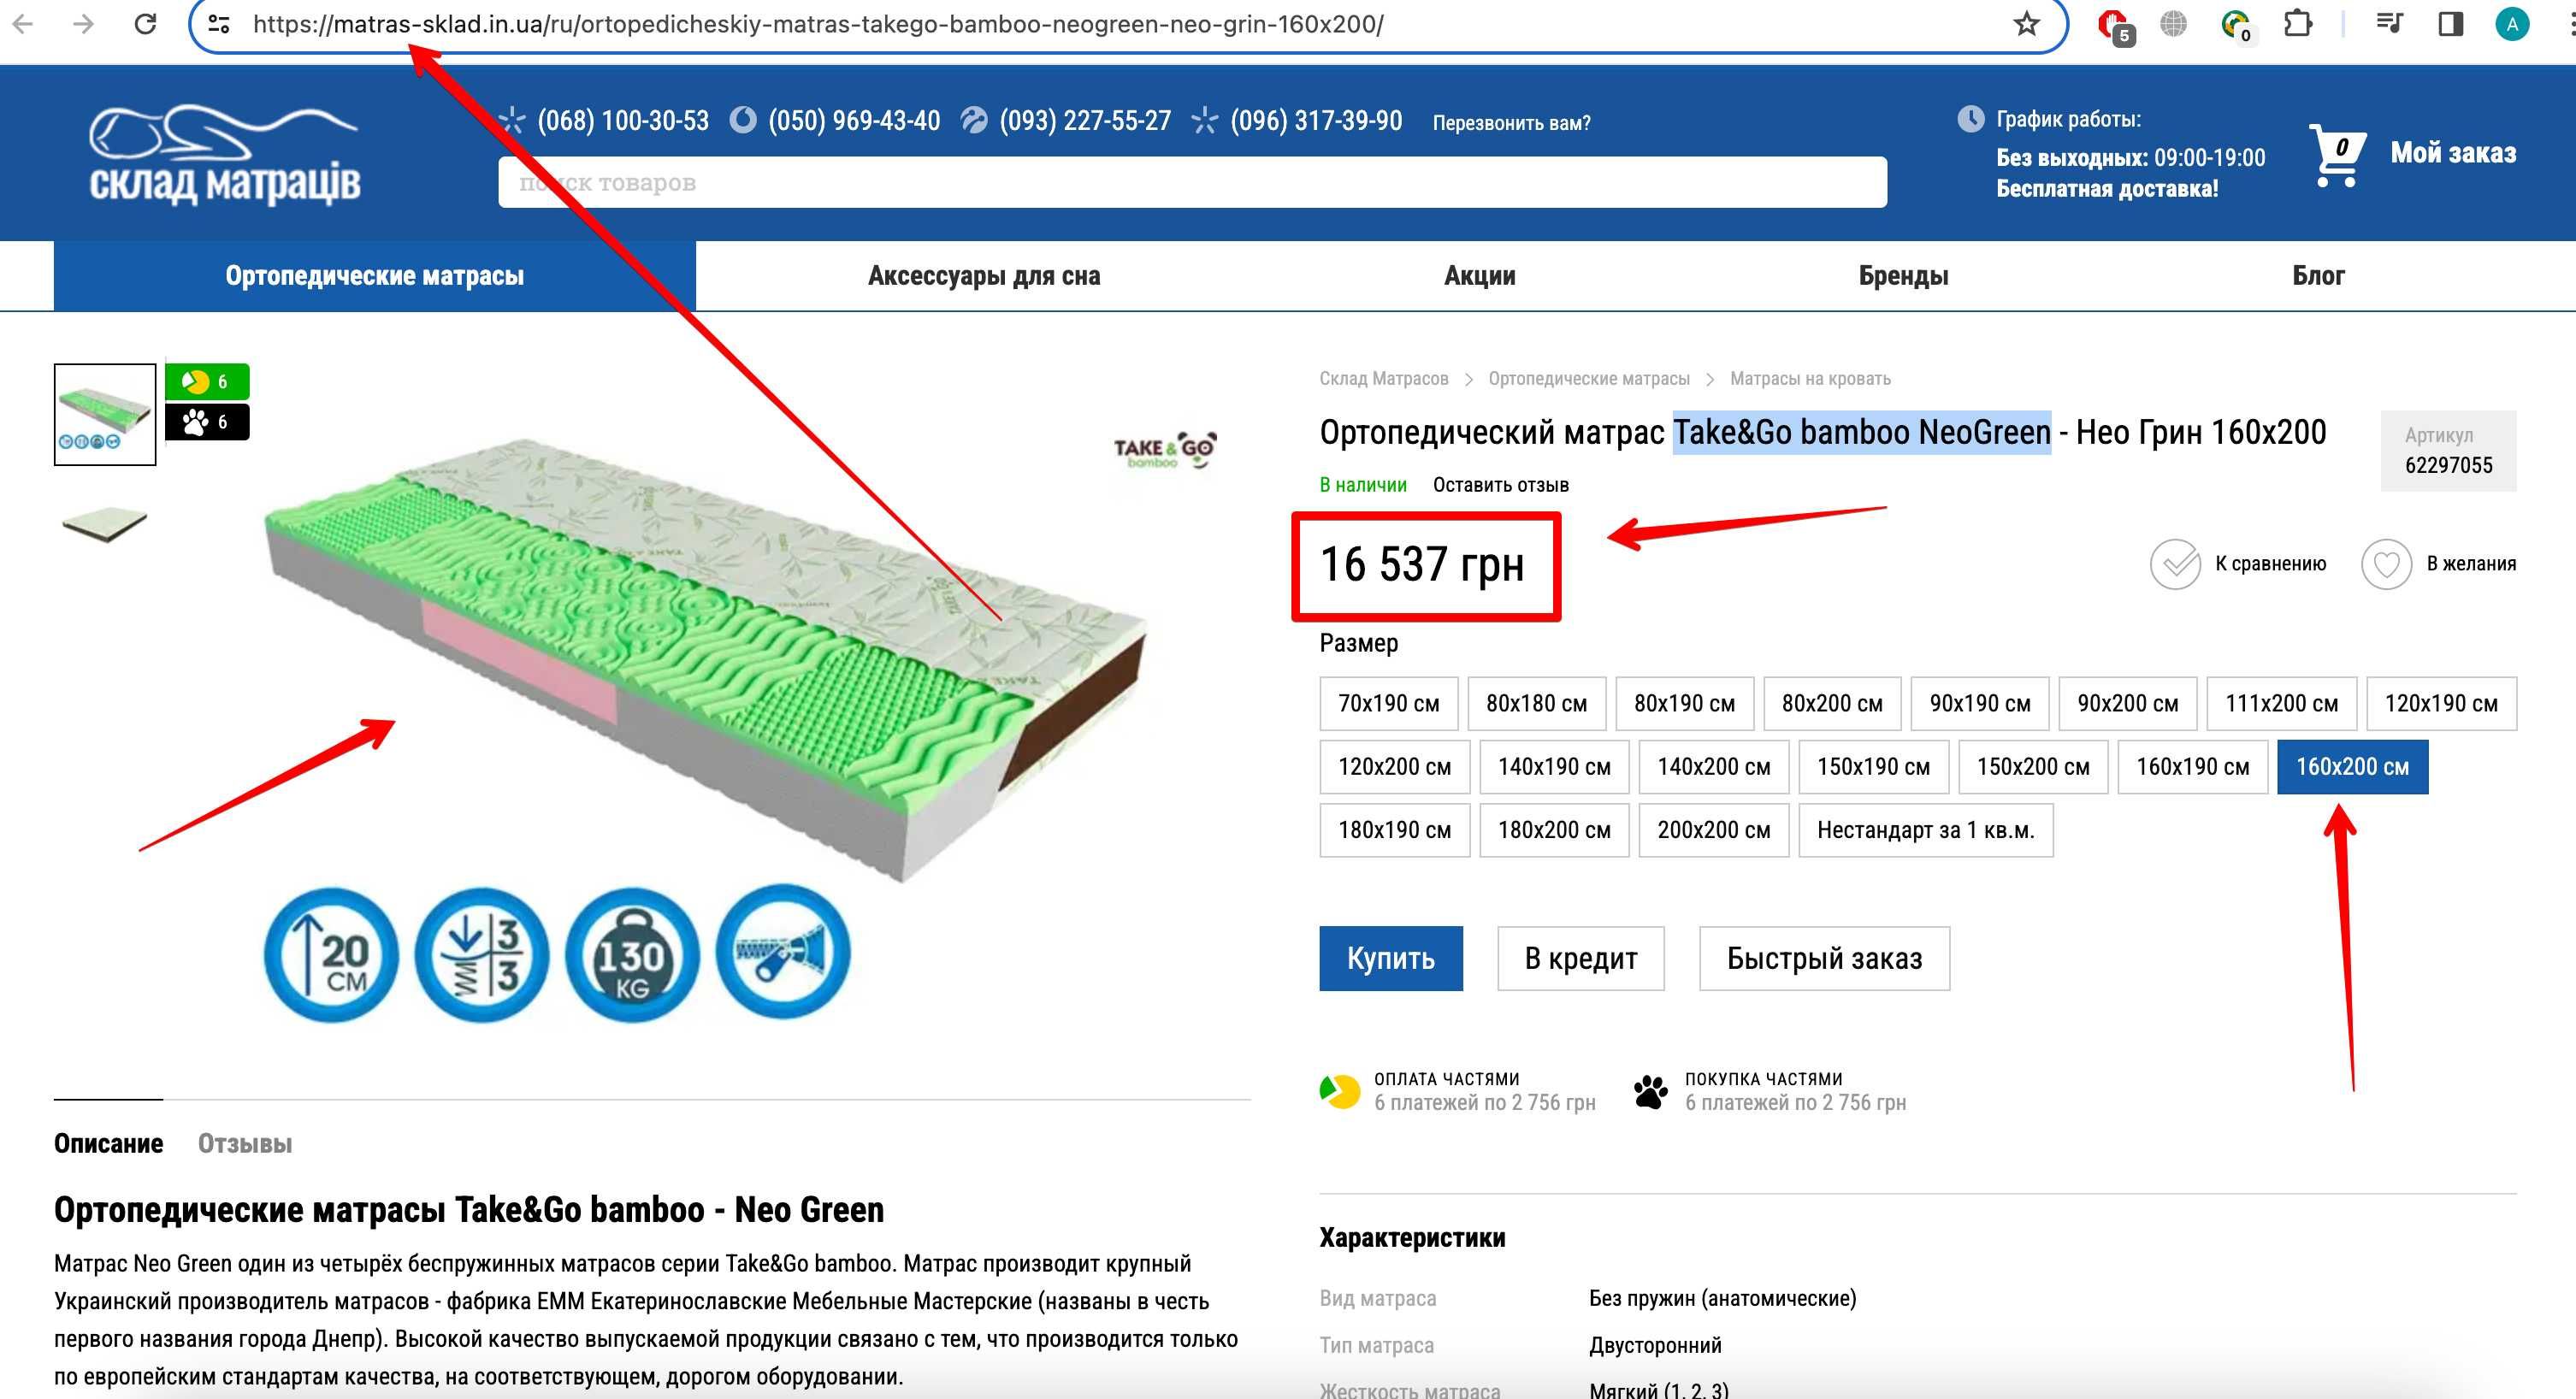Choose size 120x200 см
2576x1399 pixels.
1395,767
